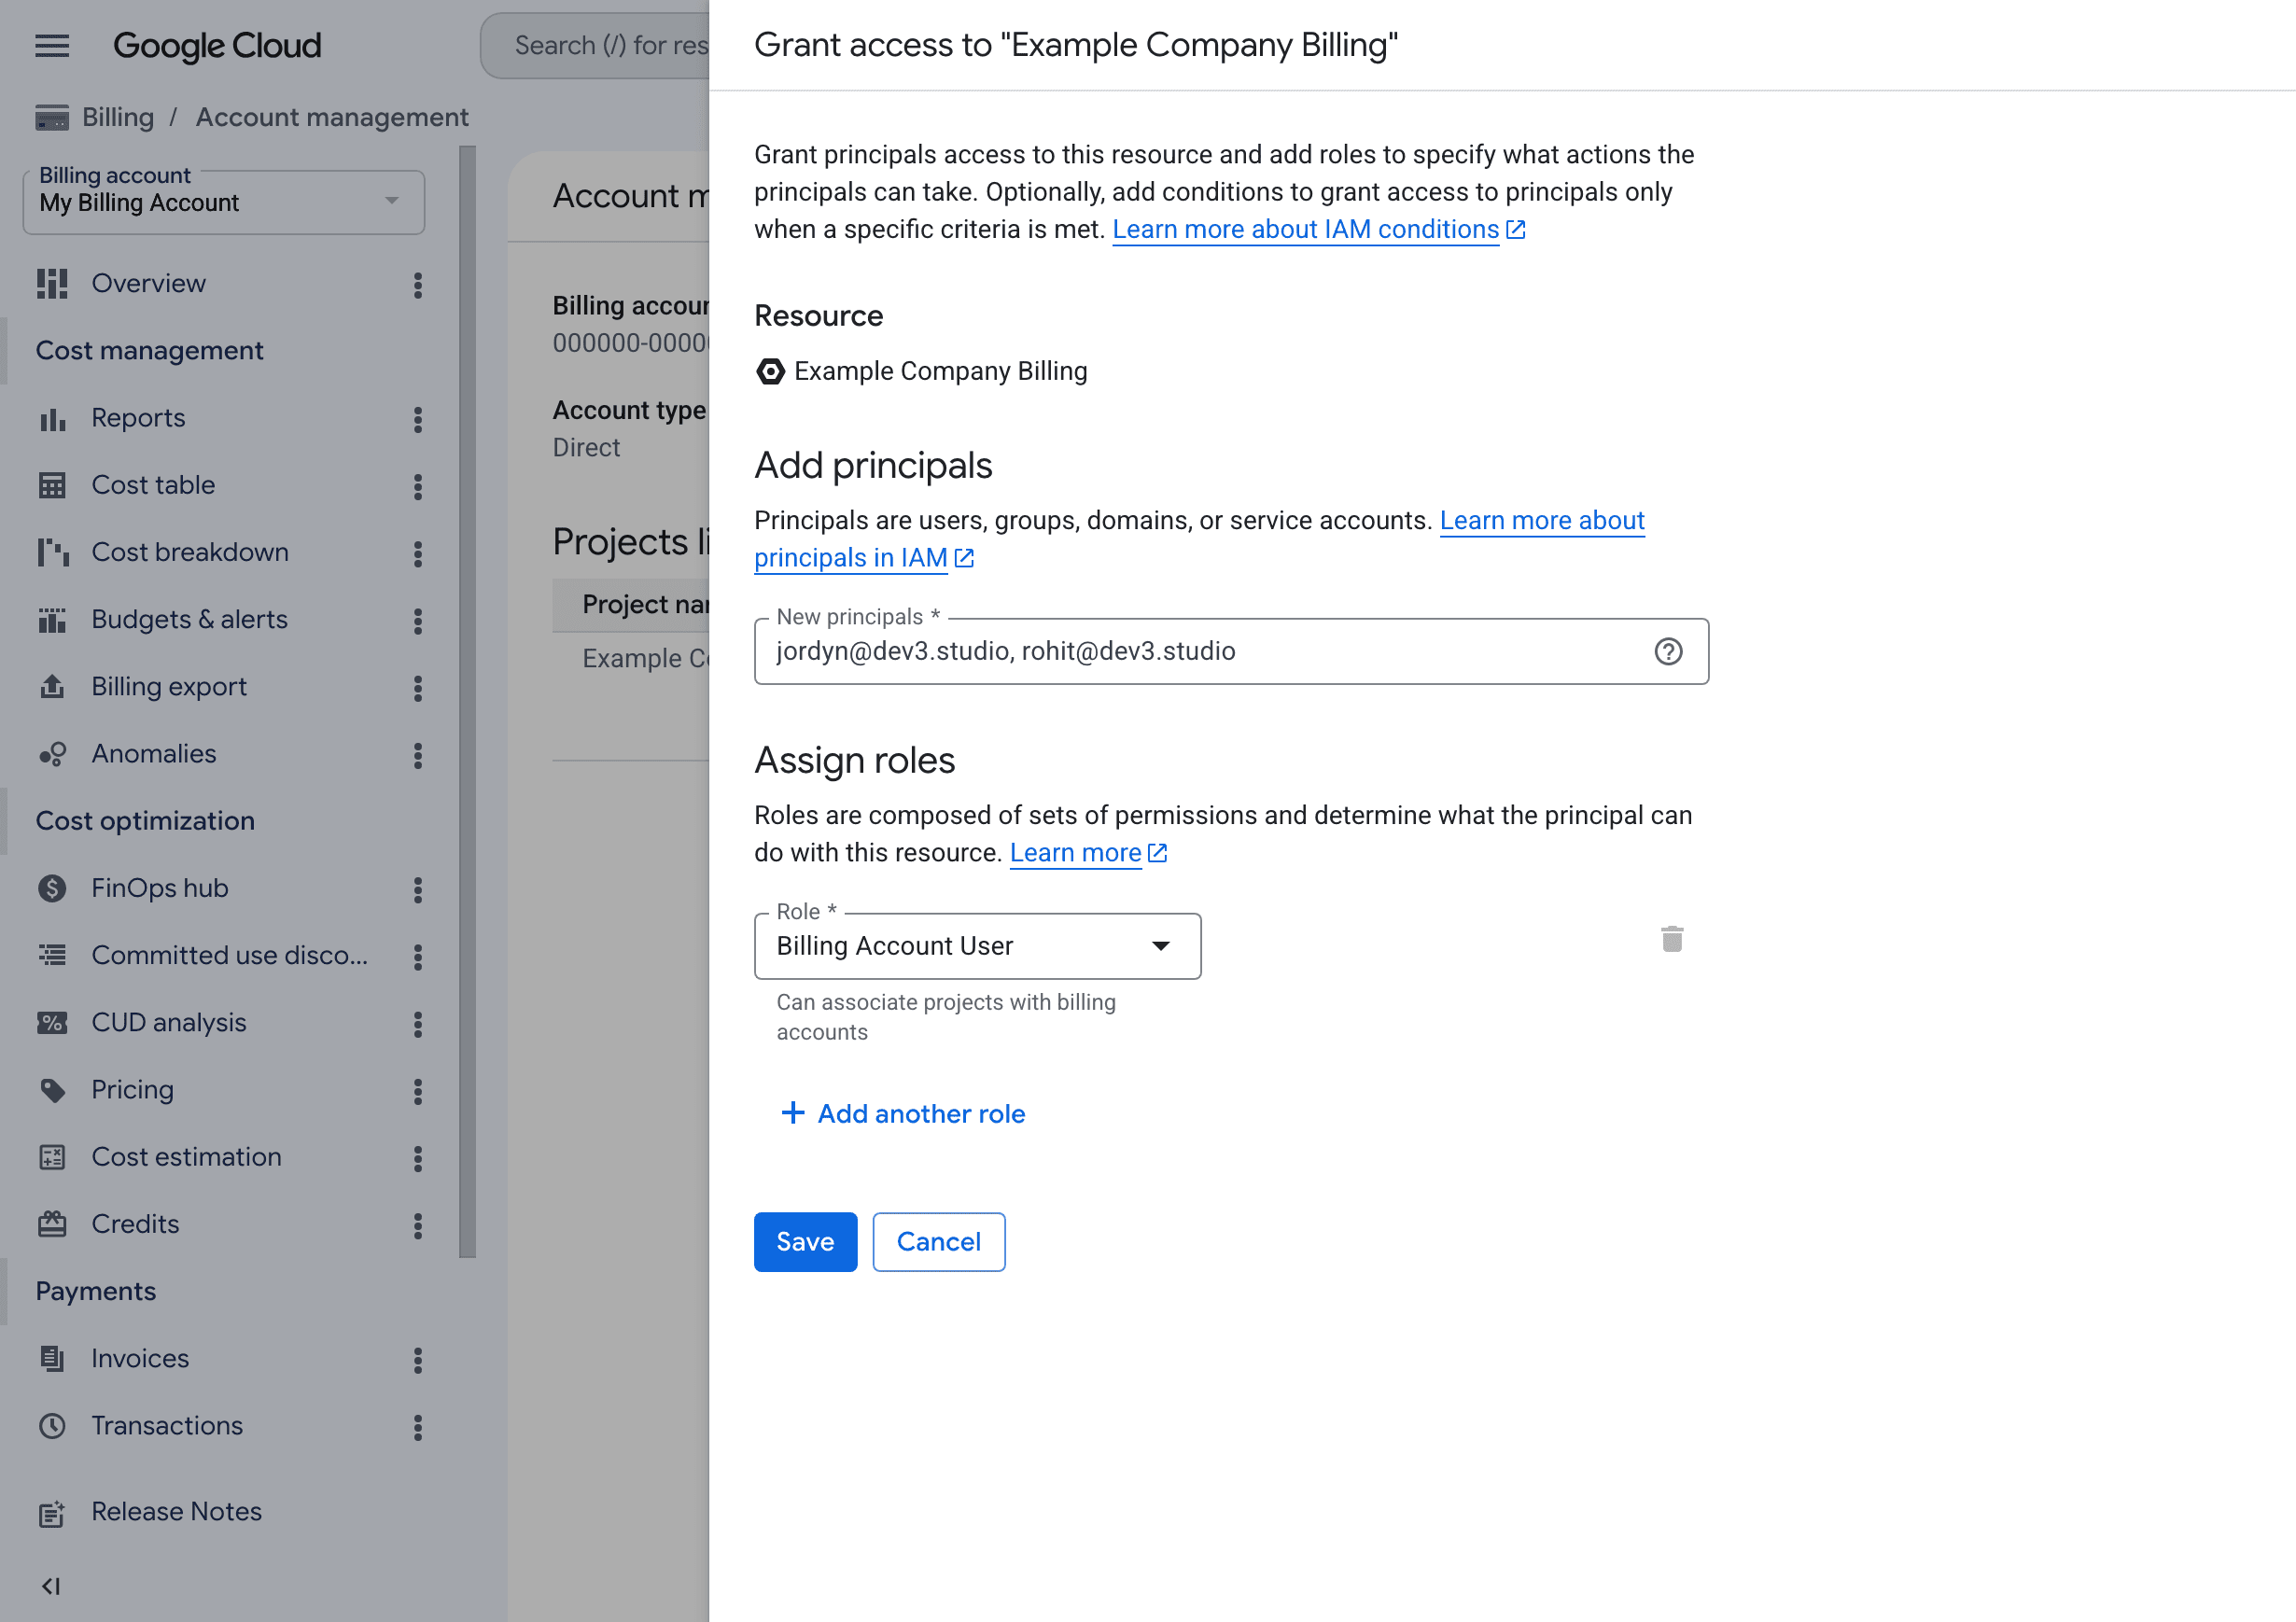2296x1622 pixels.
Task: Open Cost estimation in sidebar
Action: click(x=186, y=1157)
